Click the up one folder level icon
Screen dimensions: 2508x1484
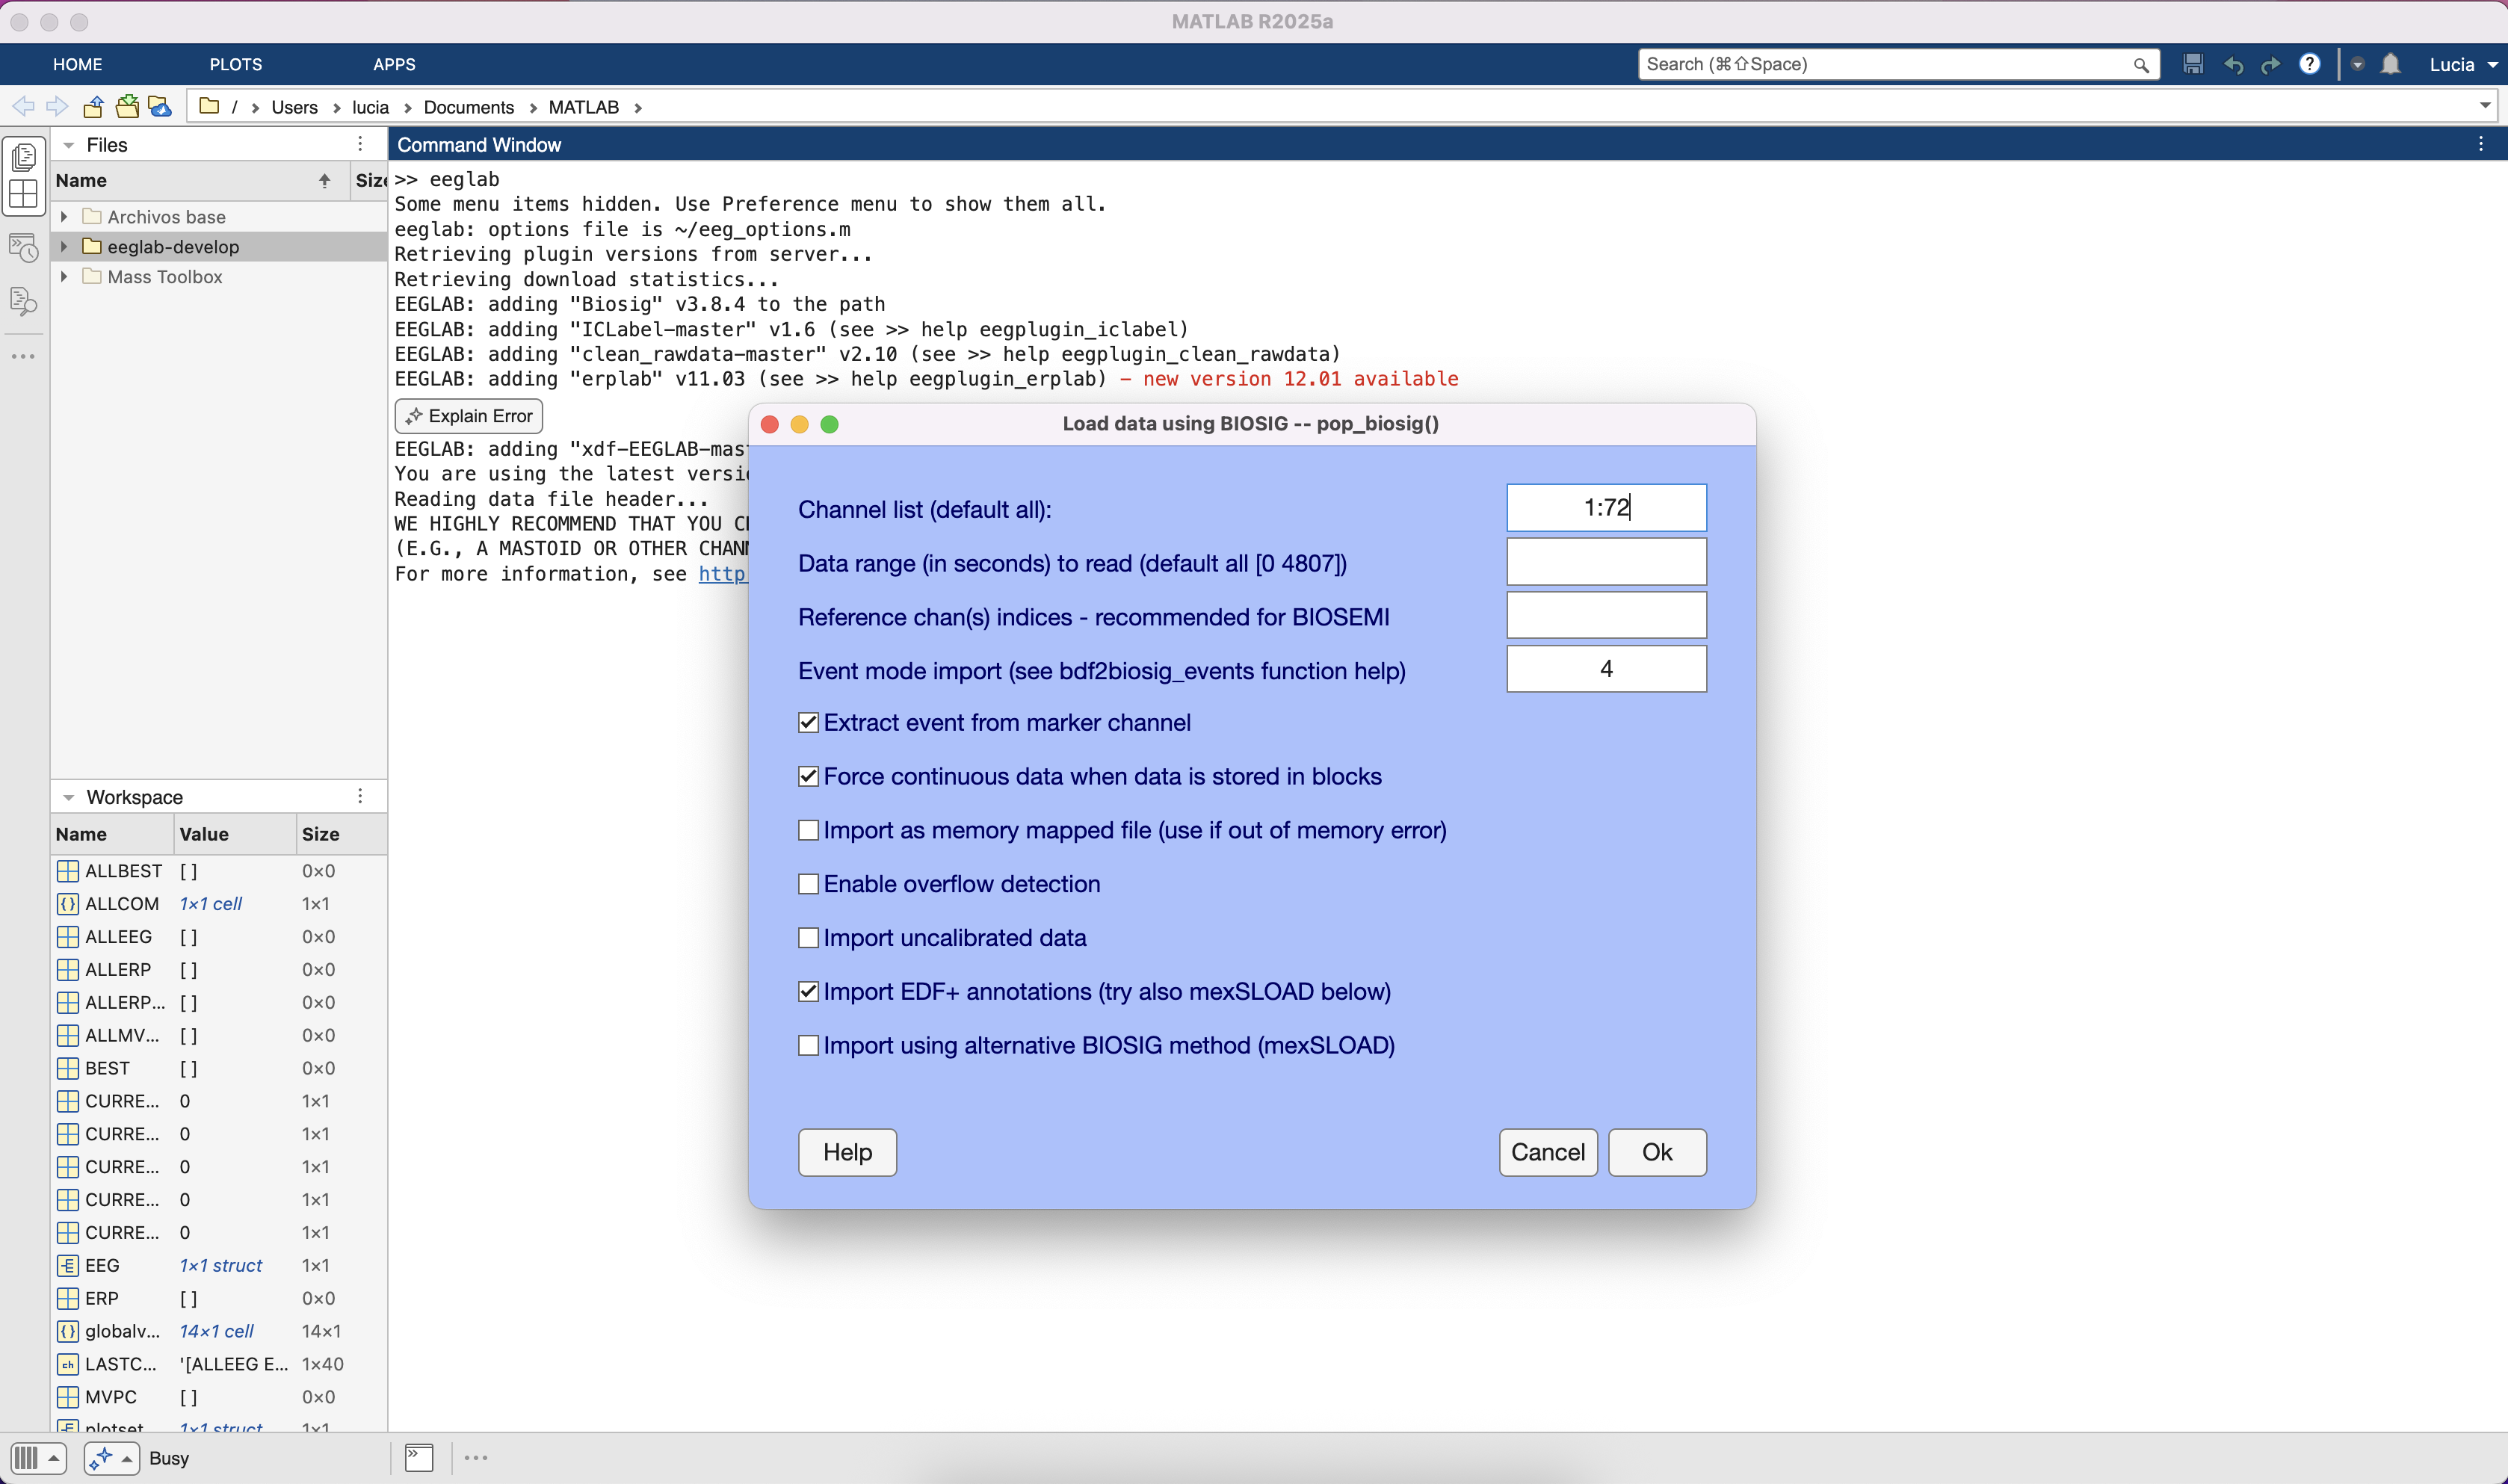coord(93,107)
